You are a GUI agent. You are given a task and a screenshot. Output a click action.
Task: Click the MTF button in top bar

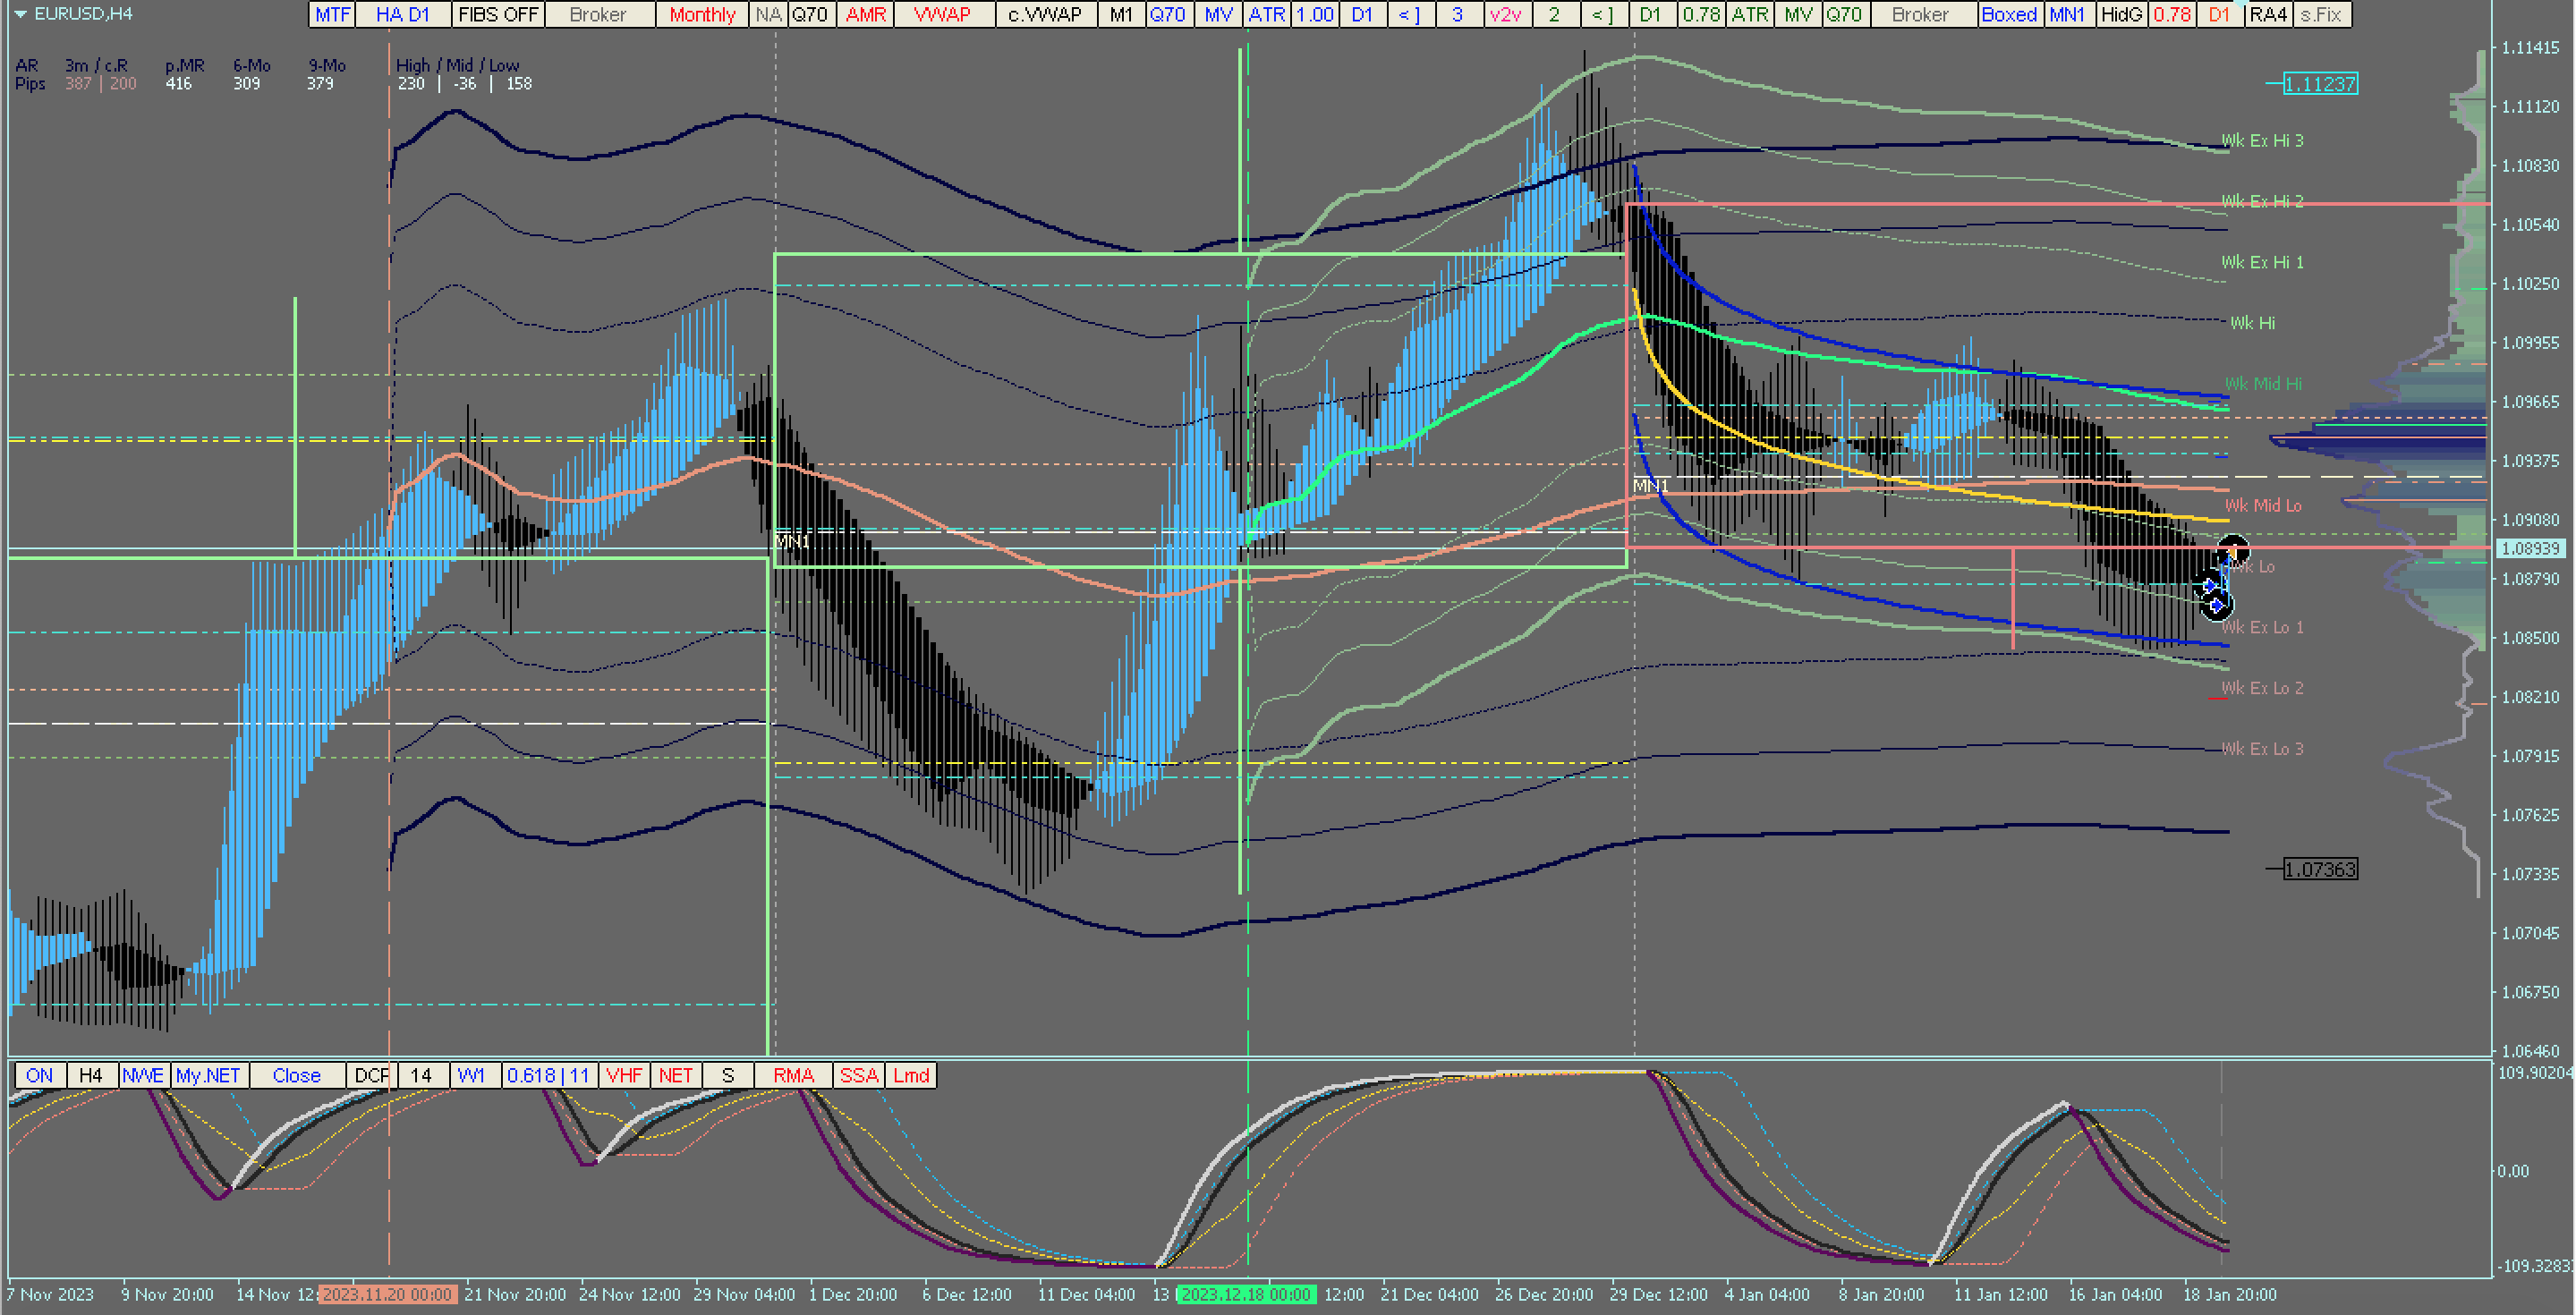(x=332, y=14)
